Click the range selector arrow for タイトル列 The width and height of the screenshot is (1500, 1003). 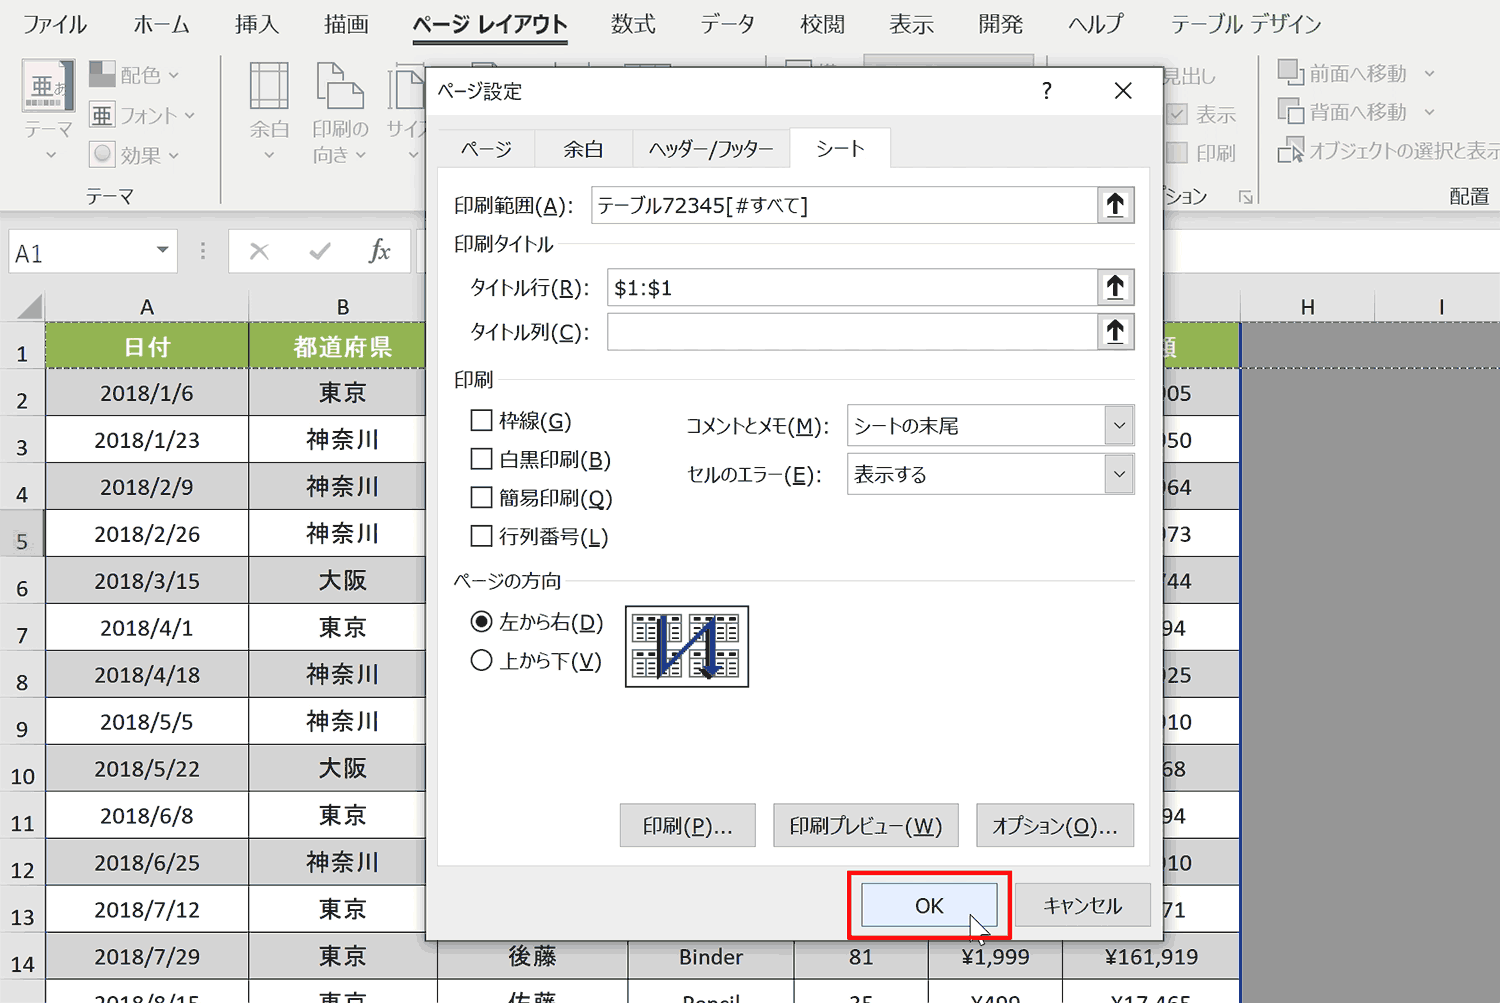[1115, 332]
